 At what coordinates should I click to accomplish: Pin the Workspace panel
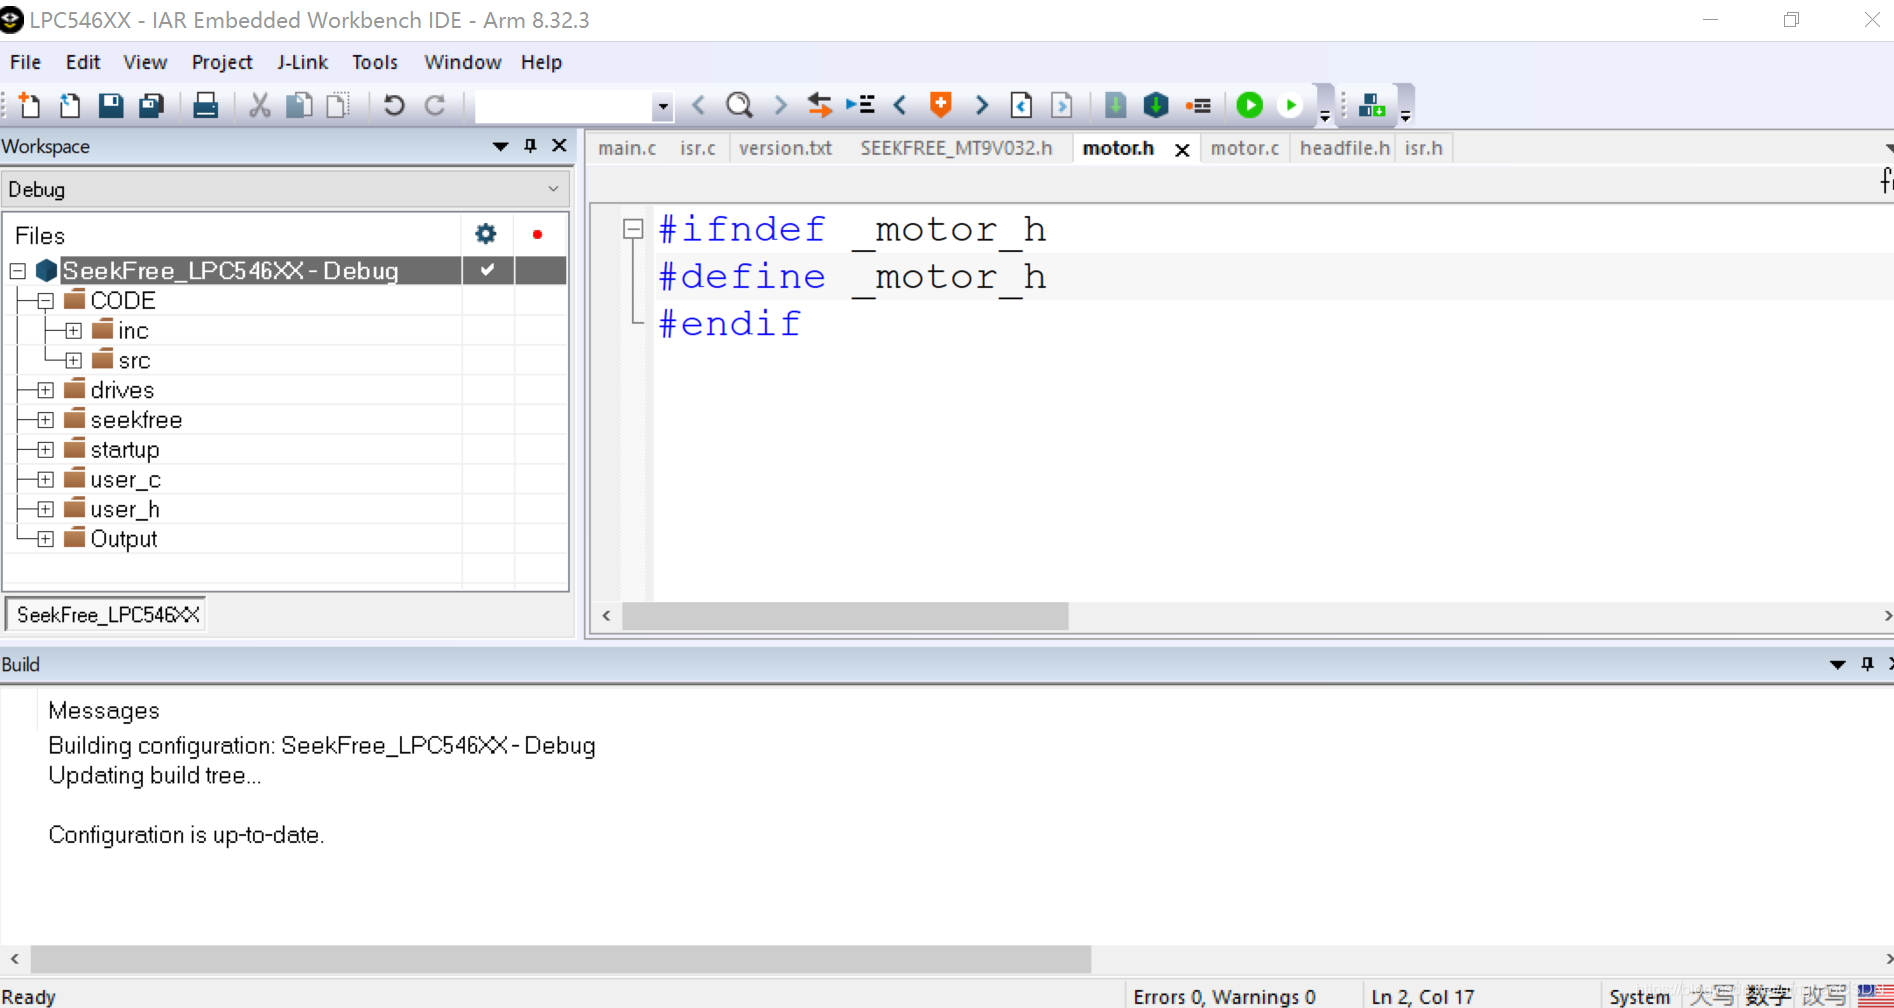530,146
